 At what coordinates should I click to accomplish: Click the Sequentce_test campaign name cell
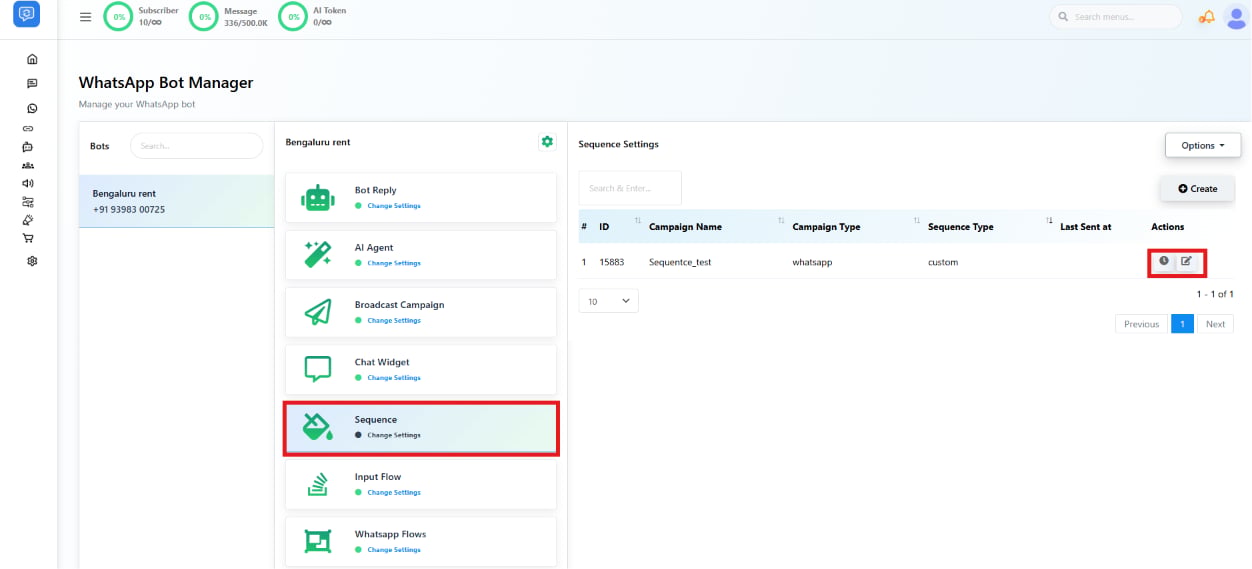680,262
